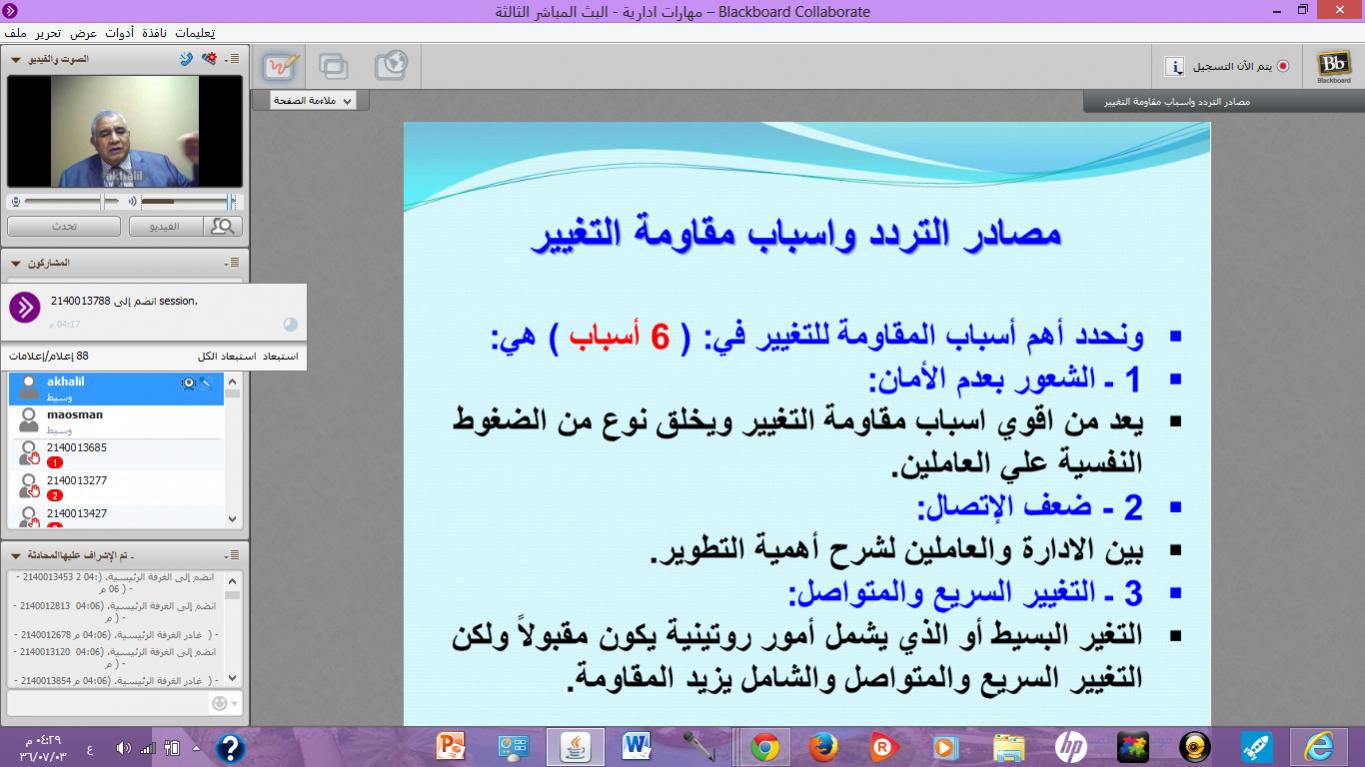Open PowerPoint from the taskbar
This screenshot has width=1365, height=767.
451,747
